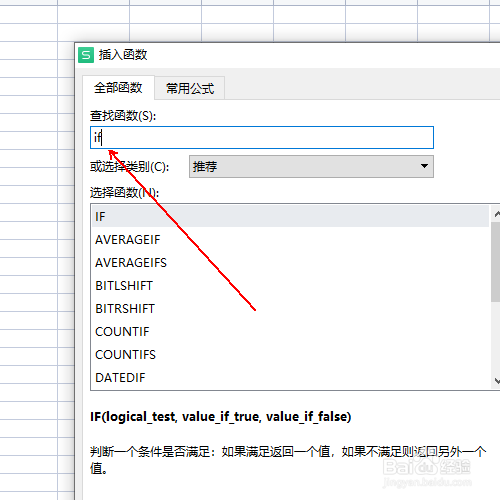Switch to the 全部函数 tab
500x500 pixels.
(x=118, y=88)
